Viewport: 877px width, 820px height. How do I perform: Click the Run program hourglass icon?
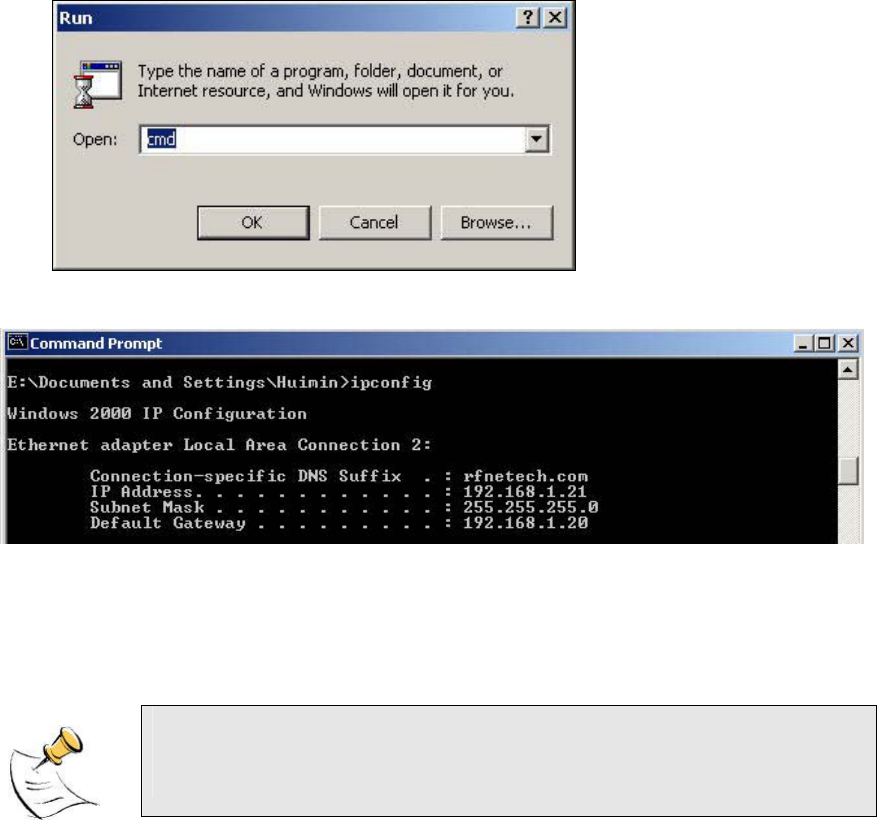pos(97,84)
